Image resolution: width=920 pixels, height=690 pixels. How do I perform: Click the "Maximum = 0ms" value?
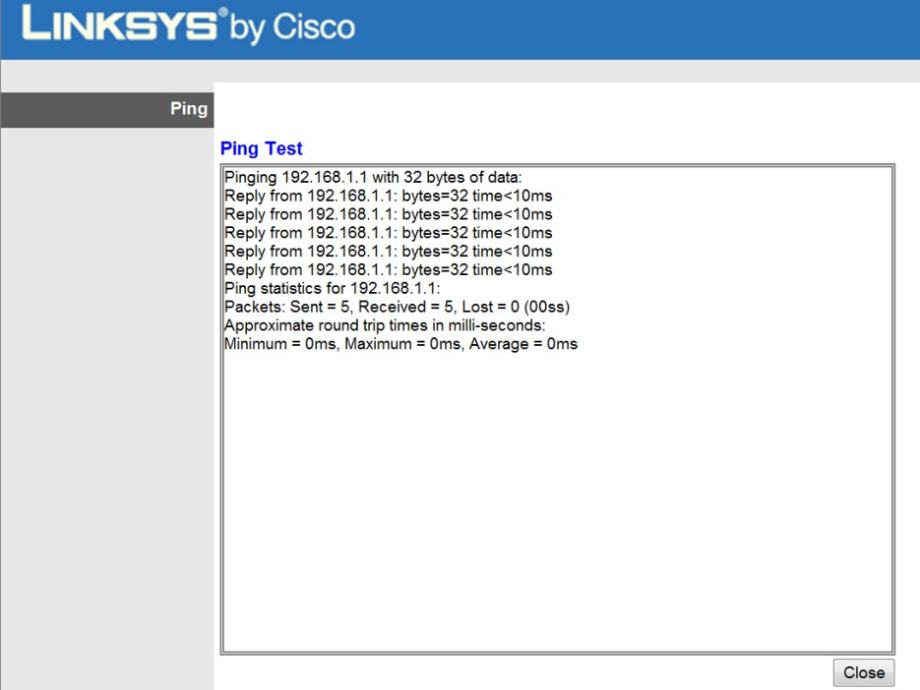point(398,344)
